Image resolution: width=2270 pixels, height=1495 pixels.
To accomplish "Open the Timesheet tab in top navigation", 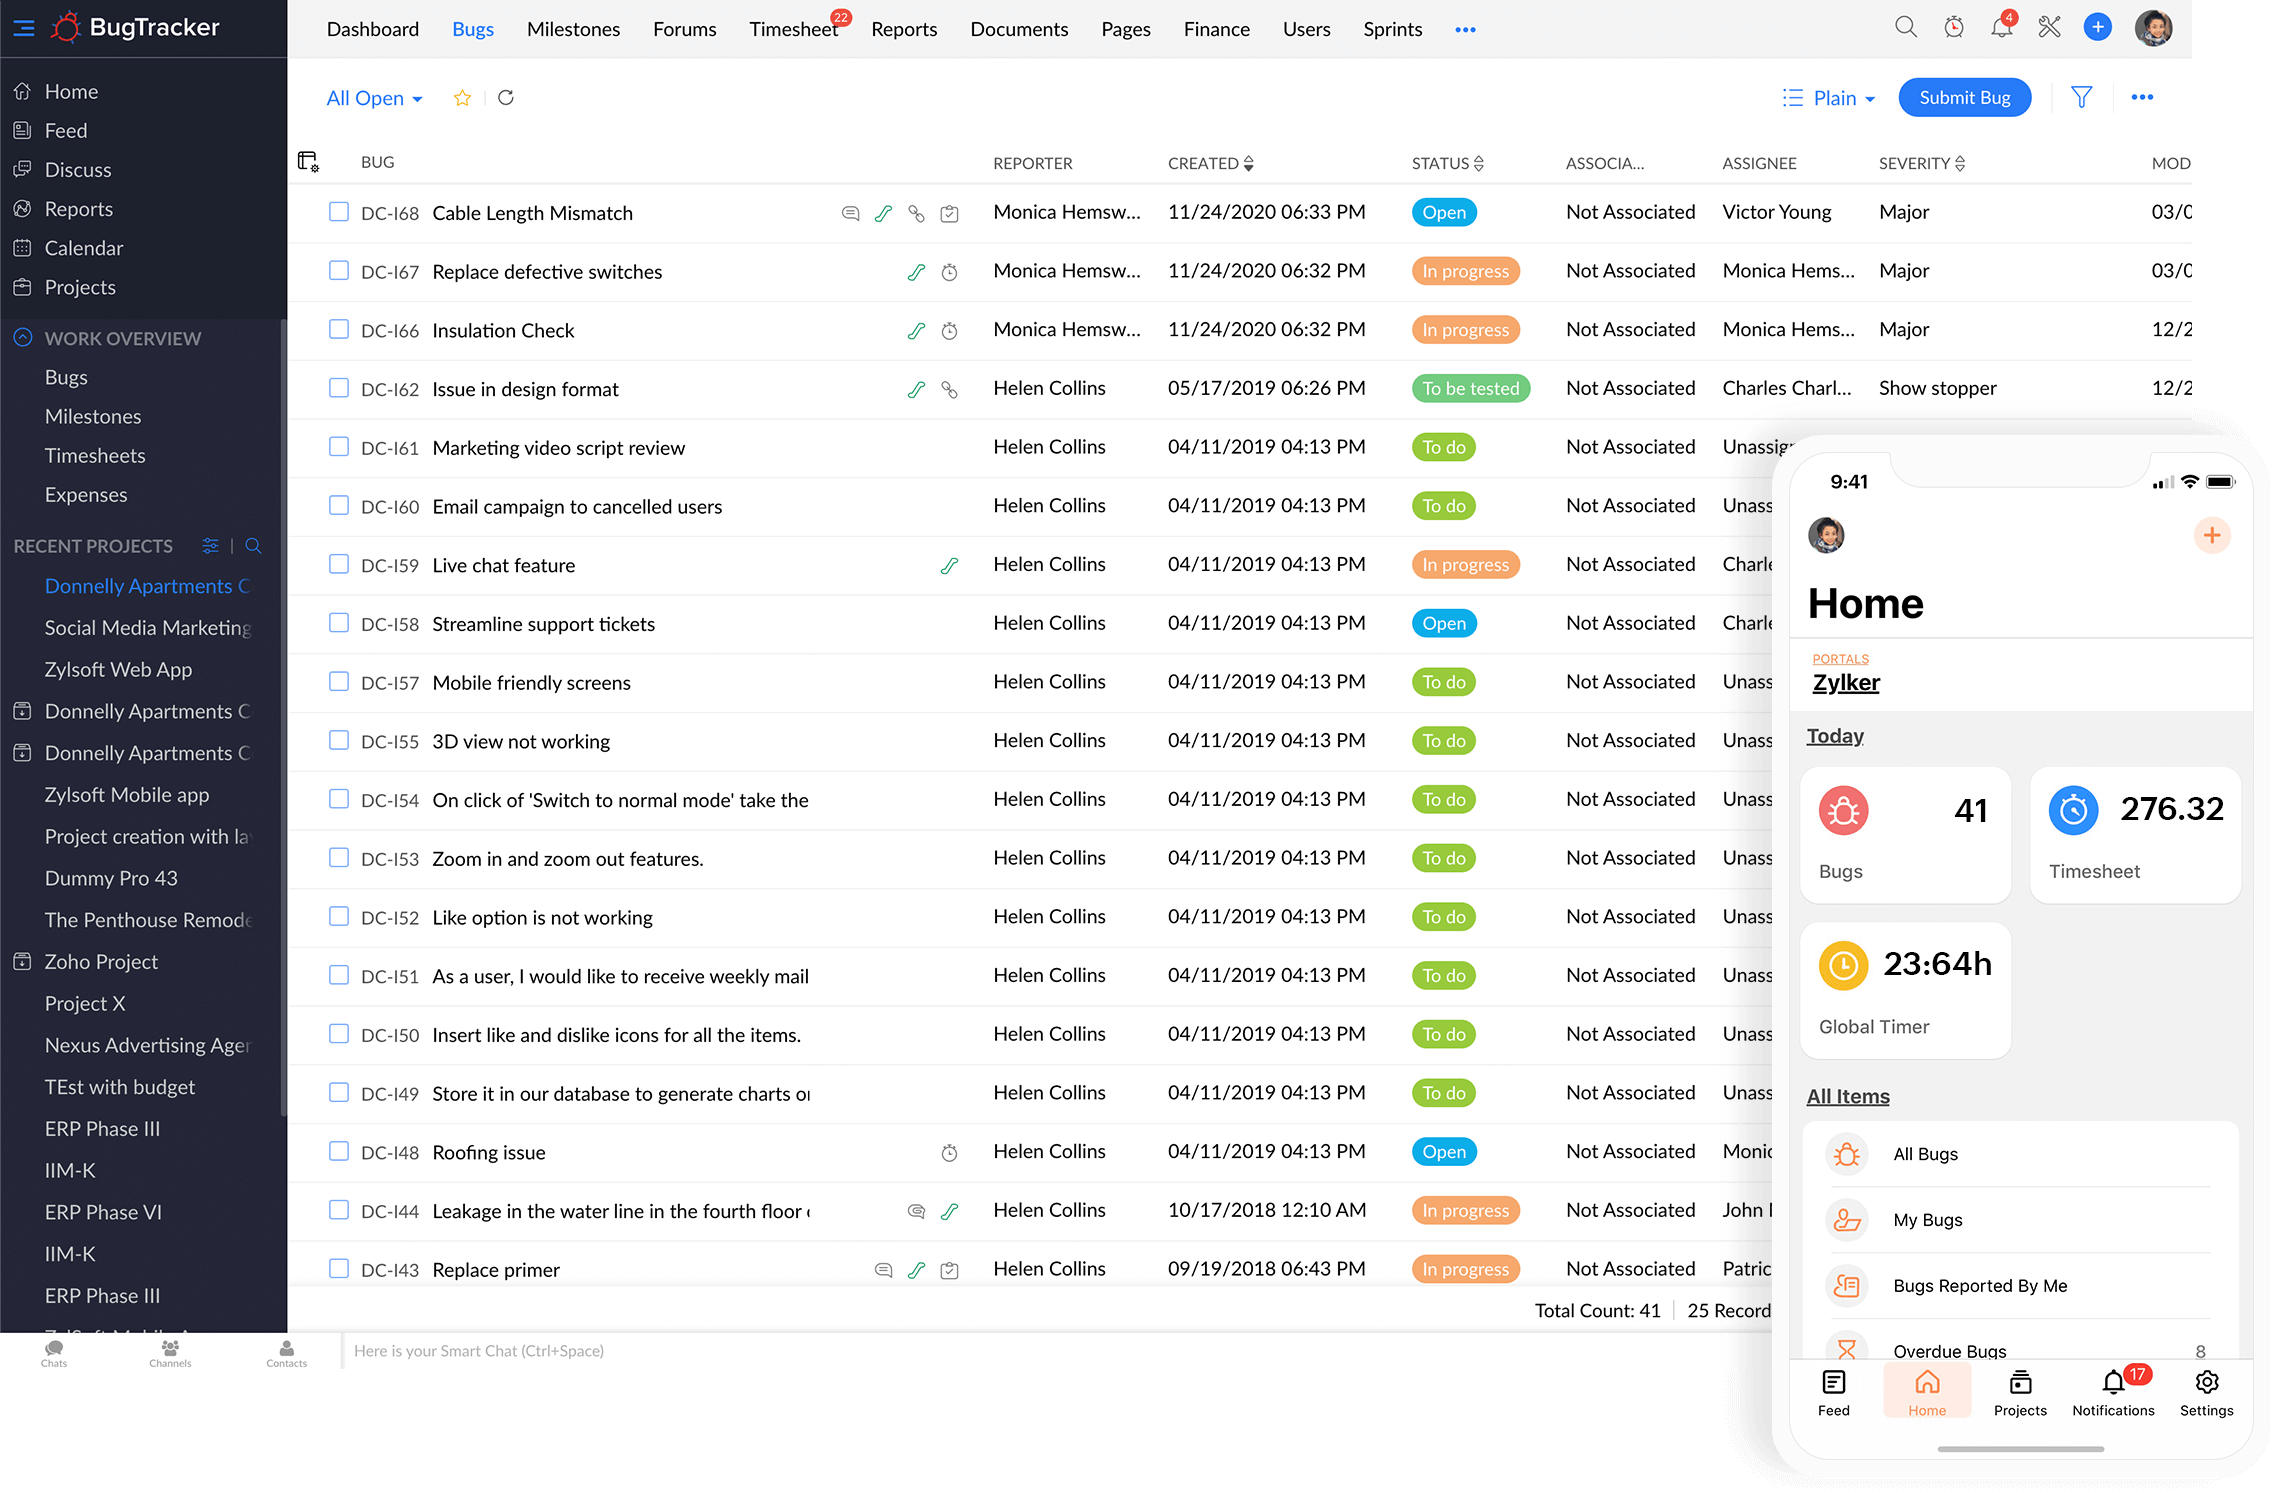I will (793, 29).
